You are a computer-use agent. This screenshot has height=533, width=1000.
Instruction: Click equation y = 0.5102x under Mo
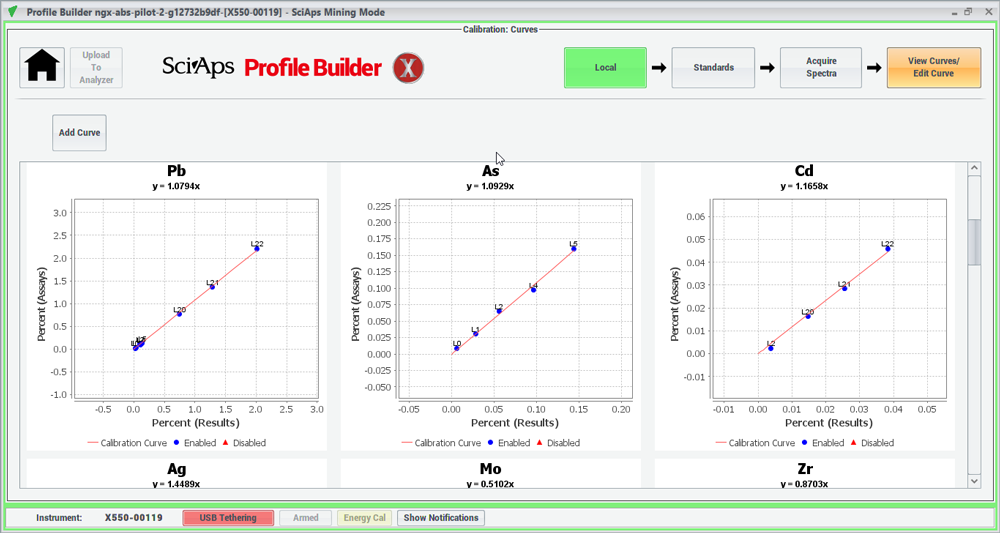coord(490,484)
